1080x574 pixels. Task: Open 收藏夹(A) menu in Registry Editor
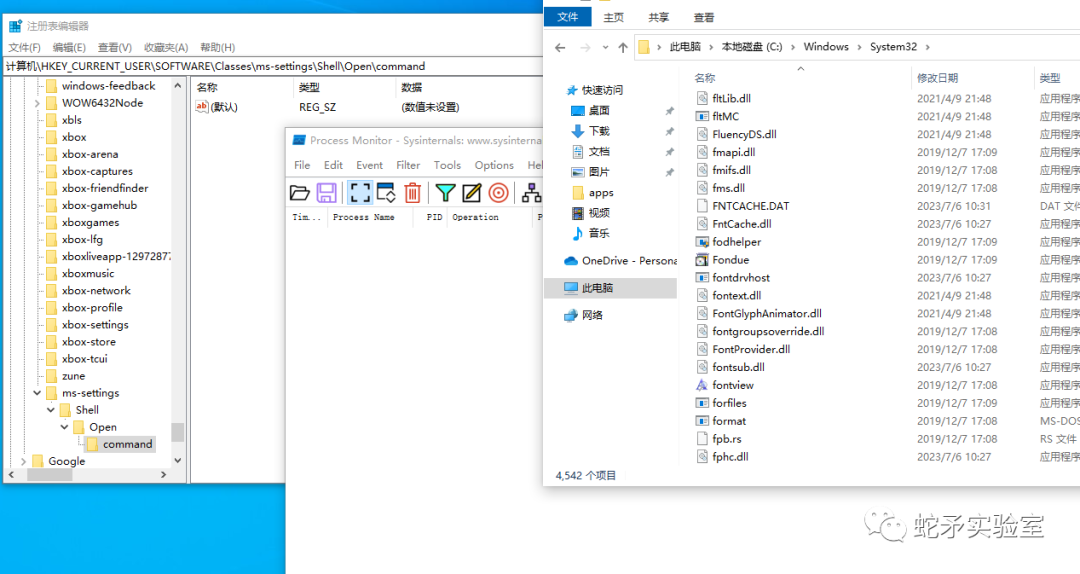pyautogui.click(x=166, y=48)
